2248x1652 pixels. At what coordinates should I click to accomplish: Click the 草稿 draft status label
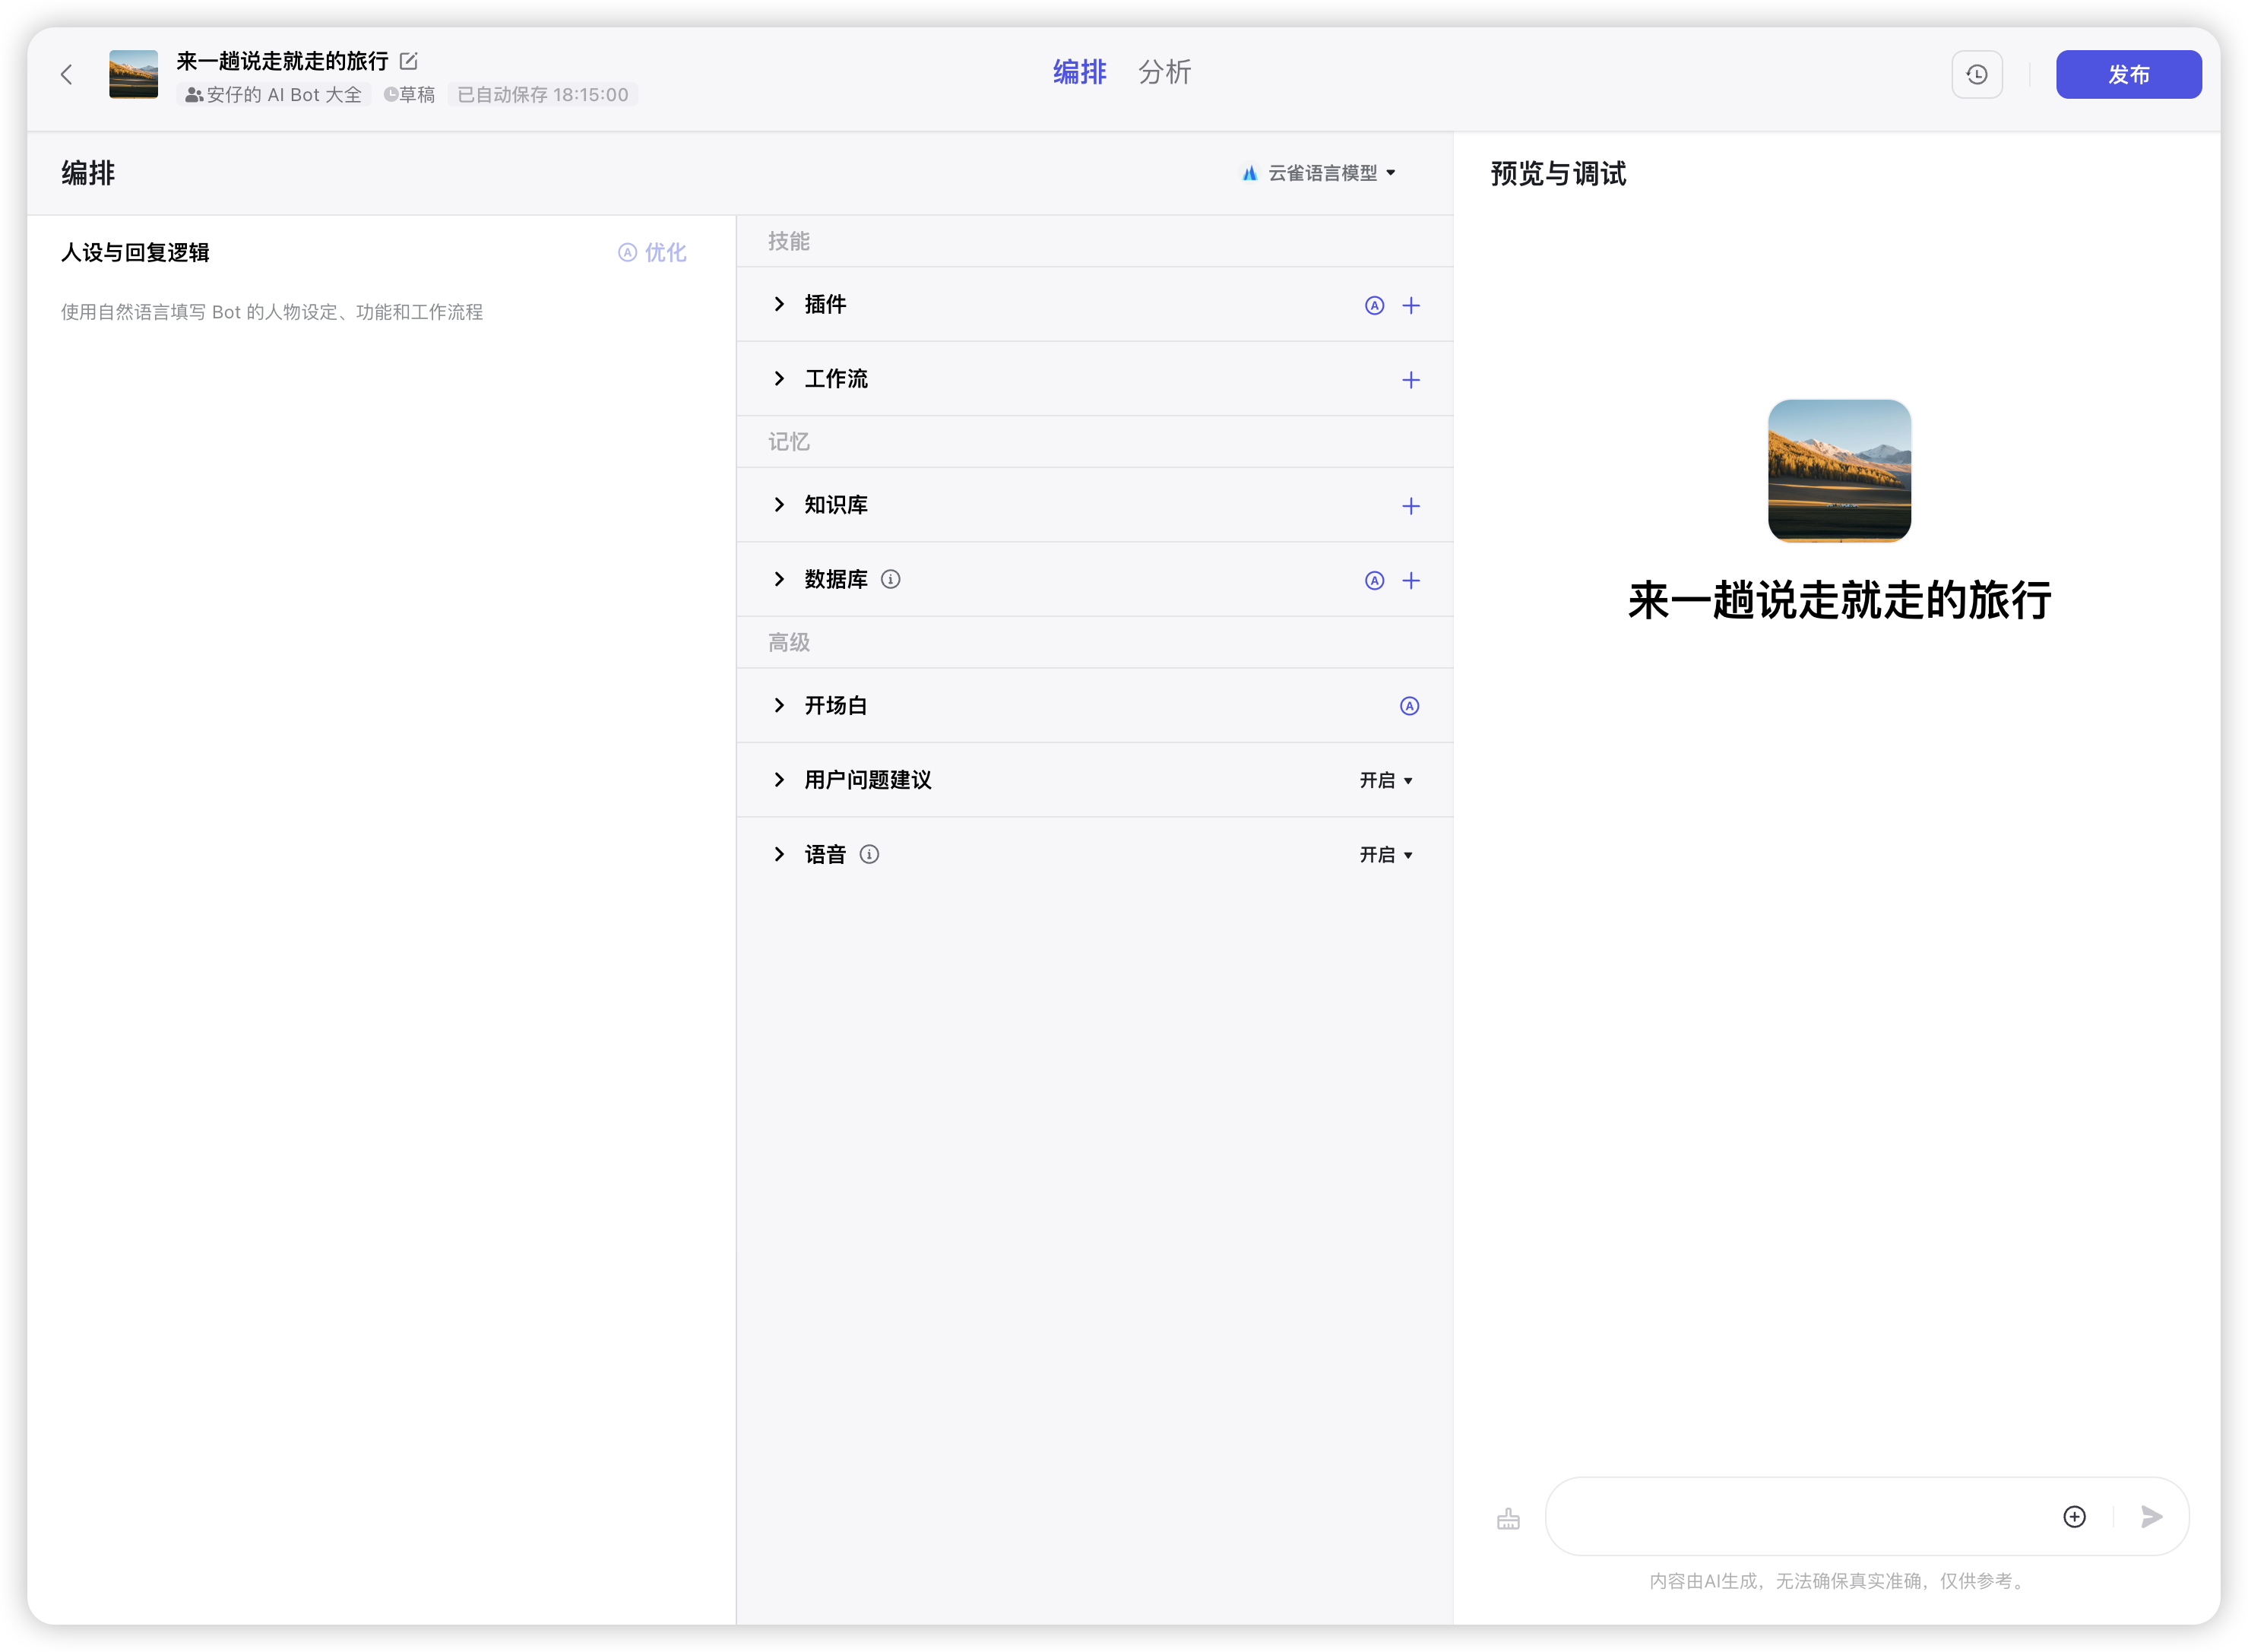pos(410,95)
